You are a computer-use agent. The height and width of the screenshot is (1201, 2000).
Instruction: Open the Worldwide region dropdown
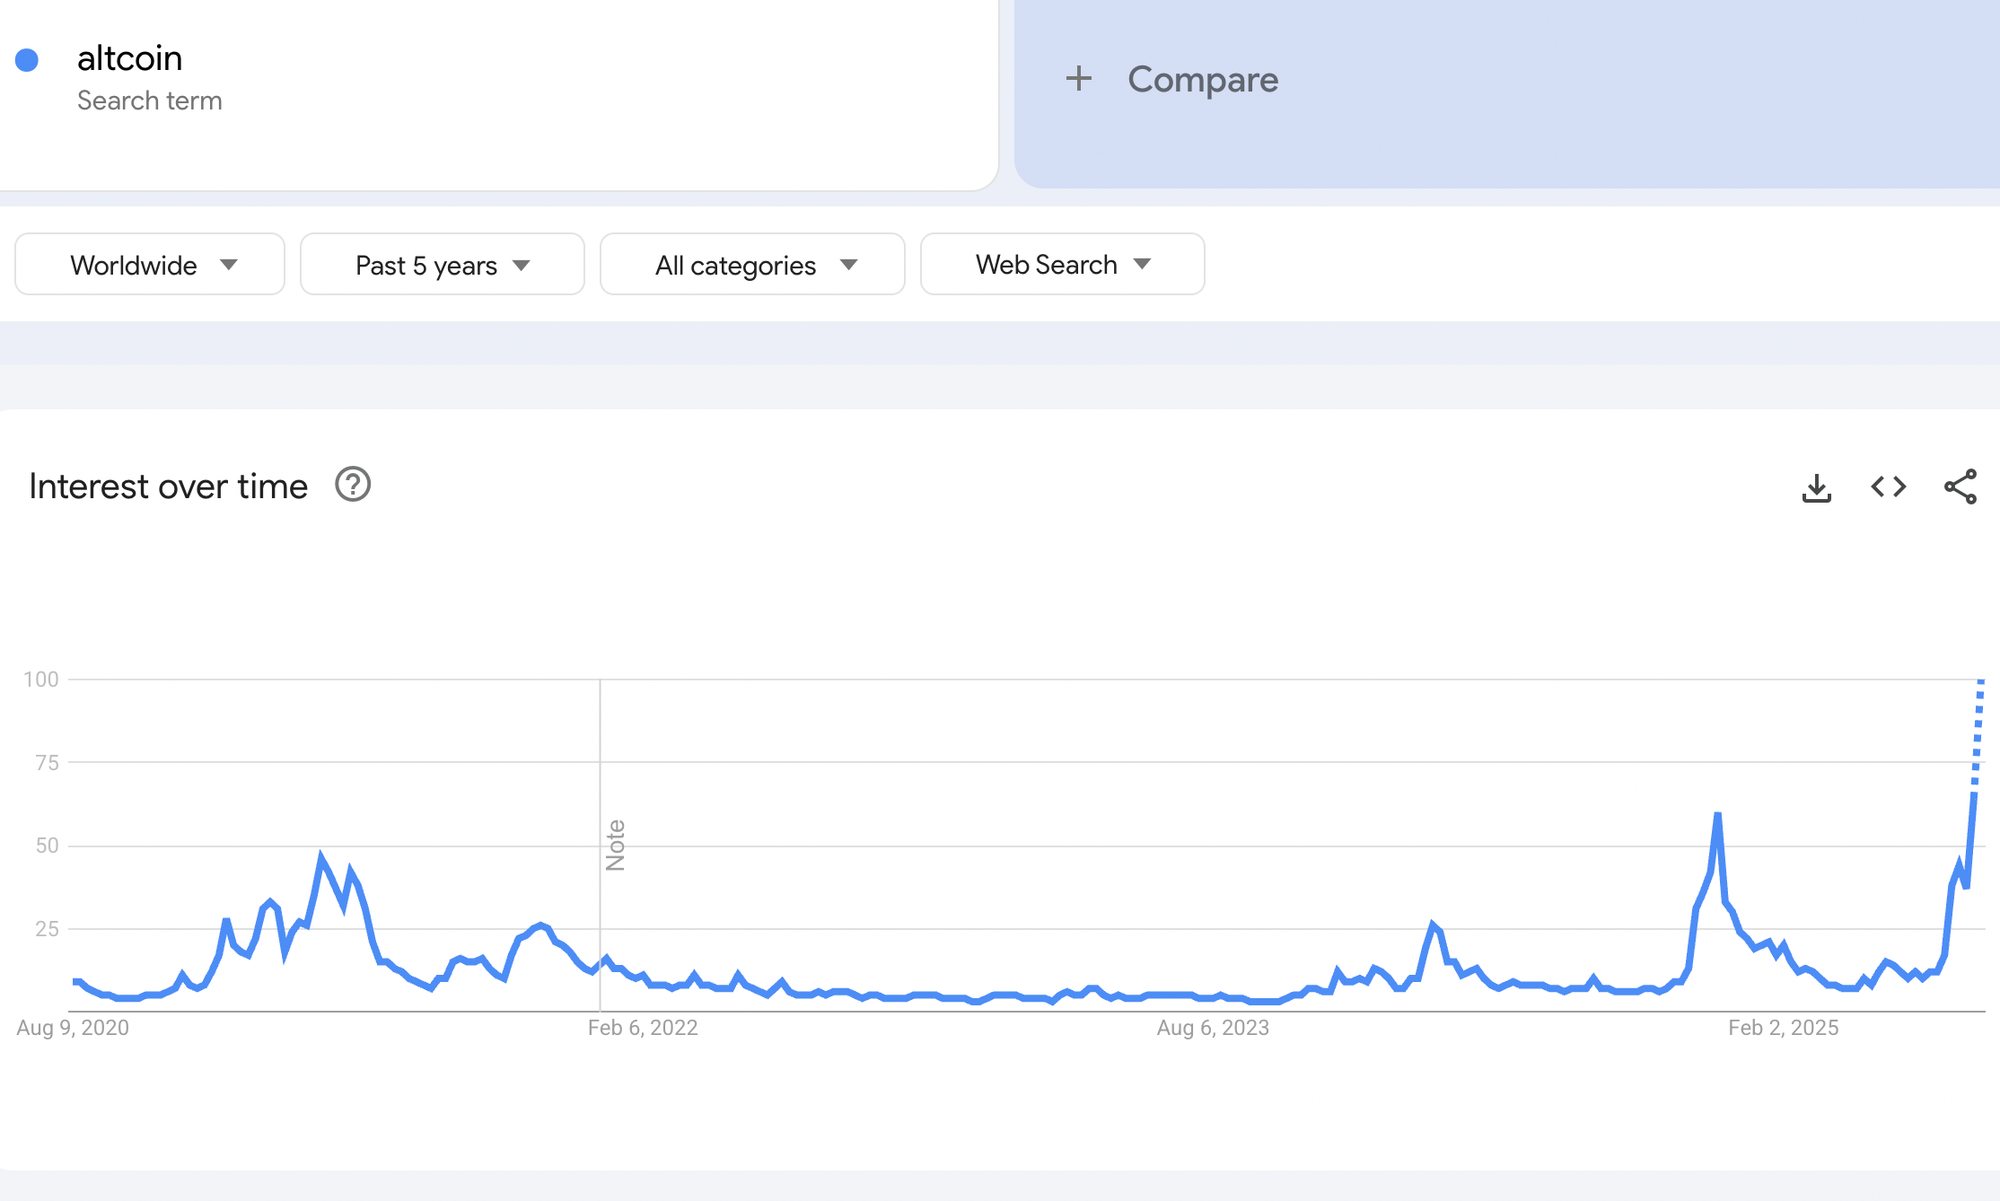pos(149,264)
